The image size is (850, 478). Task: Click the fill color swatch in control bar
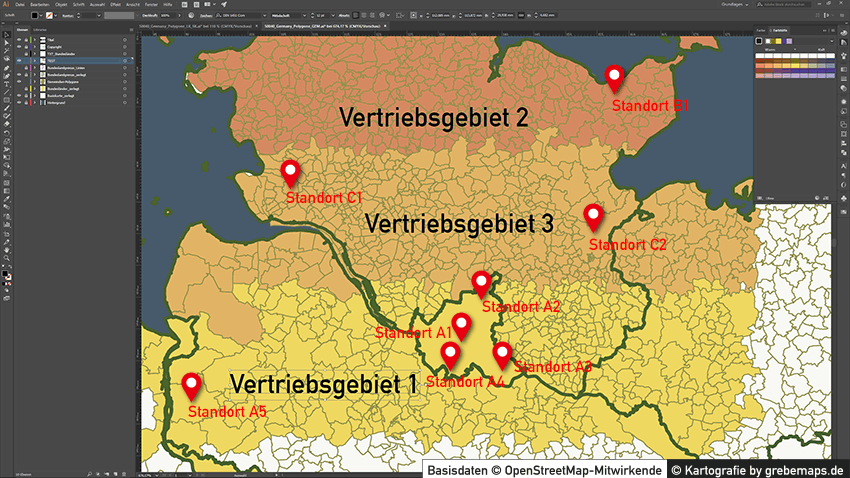35,17
